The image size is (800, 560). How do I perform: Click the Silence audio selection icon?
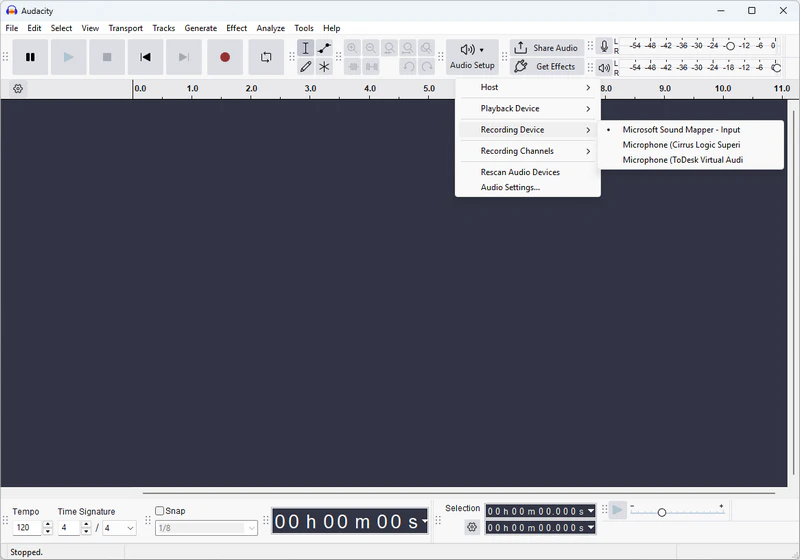(371, 66)
